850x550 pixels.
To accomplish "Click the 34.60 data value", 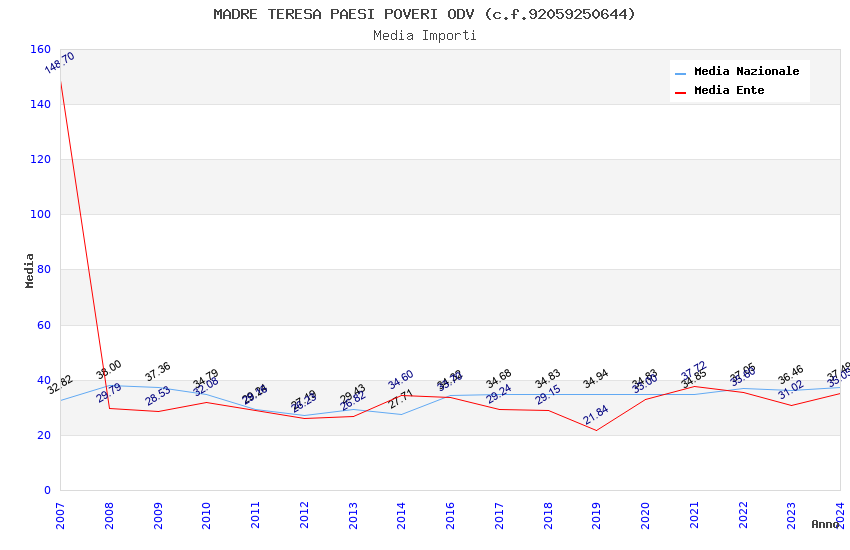I will click(401, 379).
